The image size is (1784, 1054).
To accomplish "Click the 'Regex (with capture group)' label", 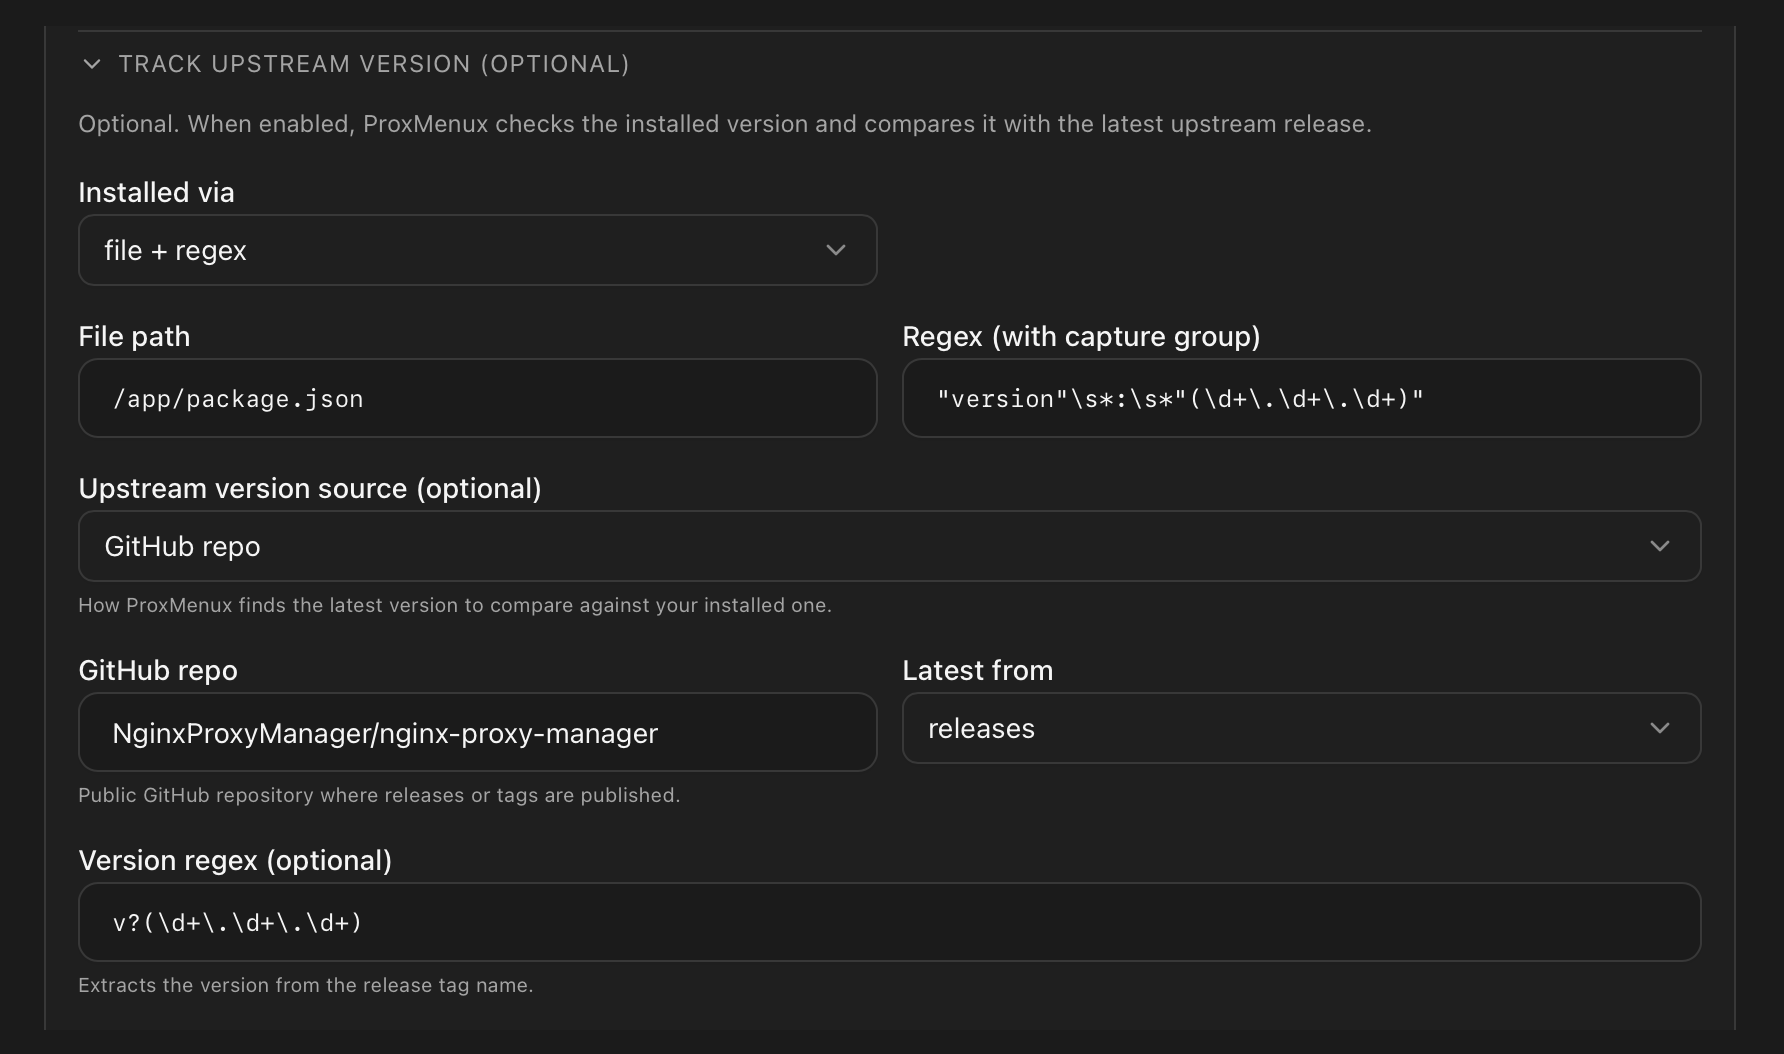I will coord(1081,337).
